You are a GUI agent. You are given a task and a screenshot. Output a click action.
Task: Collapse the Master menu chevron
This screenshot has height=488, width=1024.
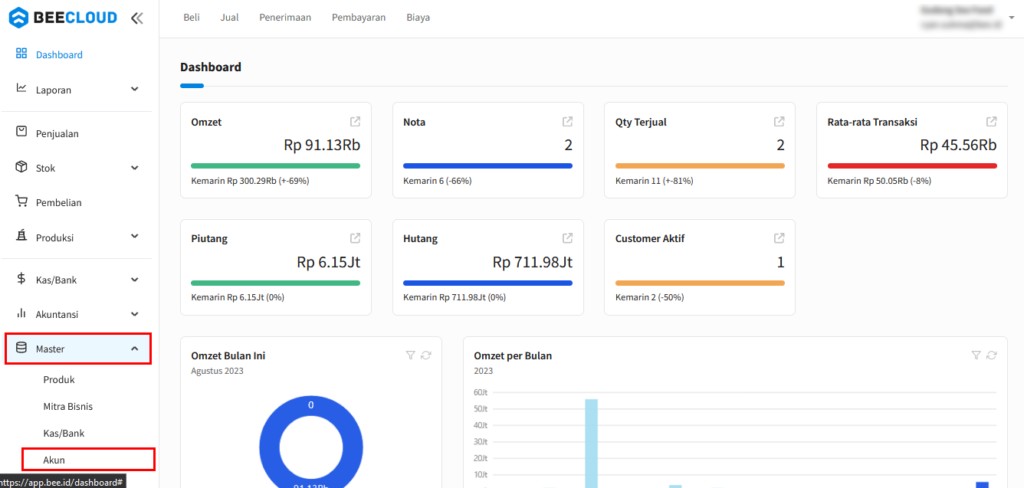click(x=135, y=349)
